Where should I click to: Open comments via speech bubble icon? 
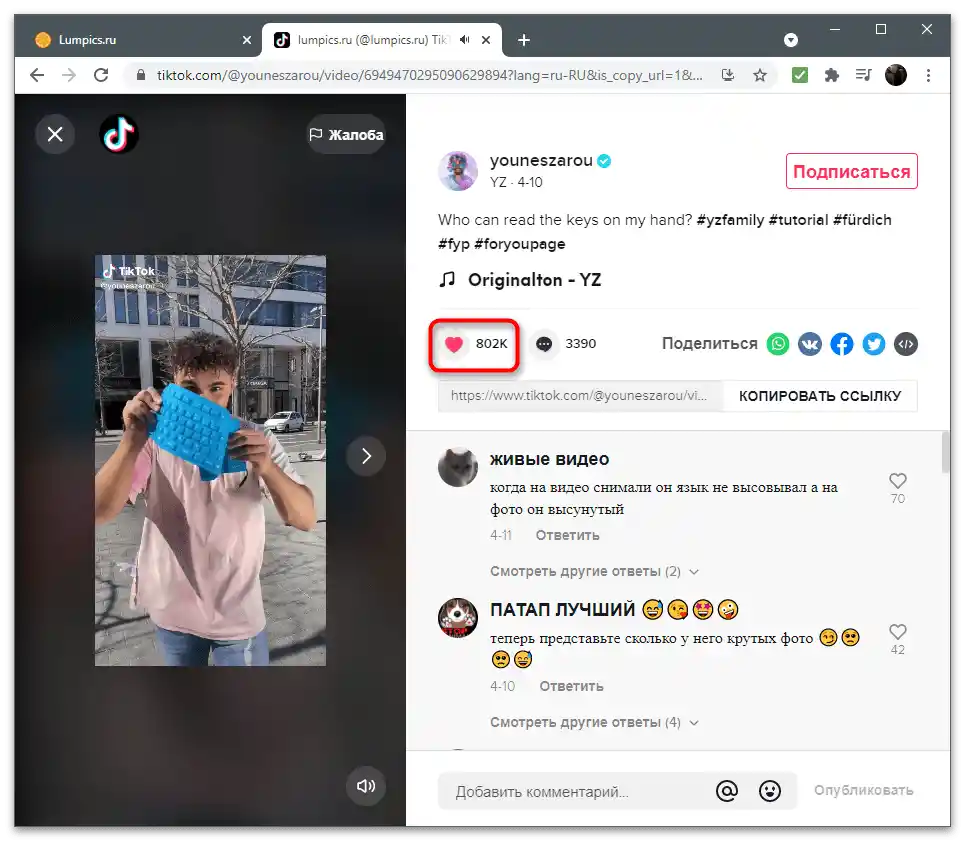[544, 344]
